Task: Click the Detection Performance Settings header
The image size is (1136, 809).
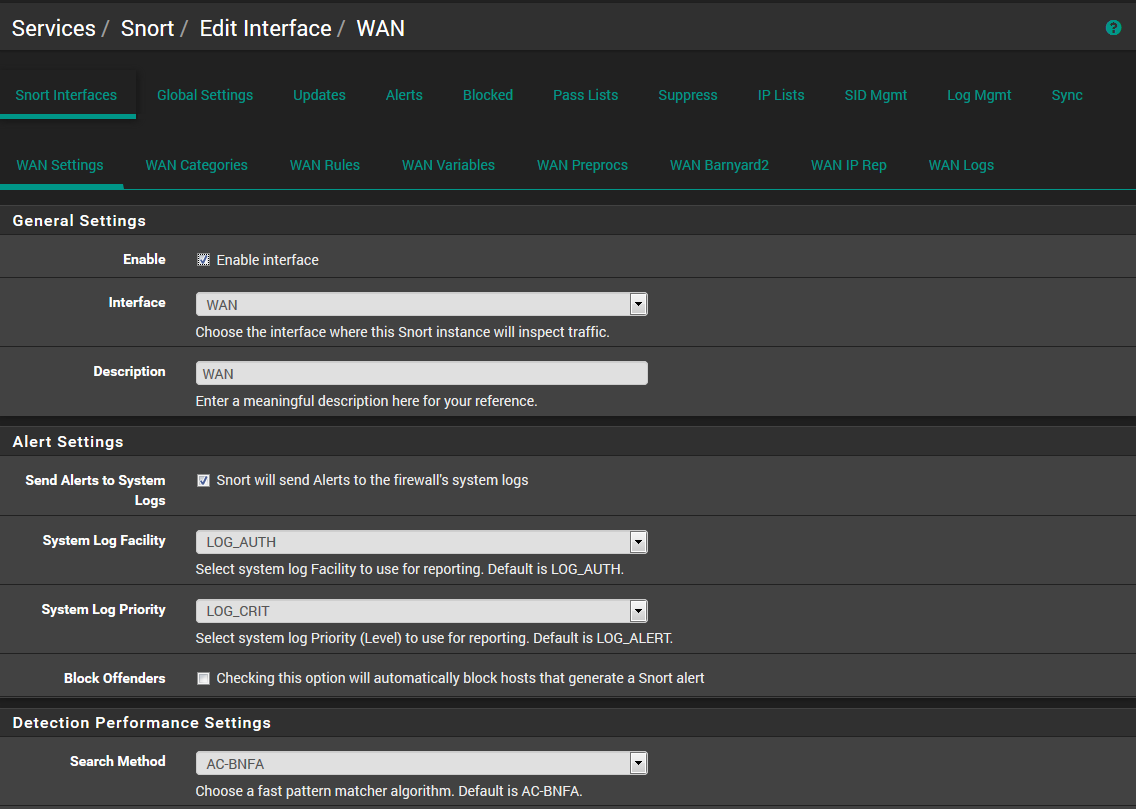Action: (x=142, y=723)
